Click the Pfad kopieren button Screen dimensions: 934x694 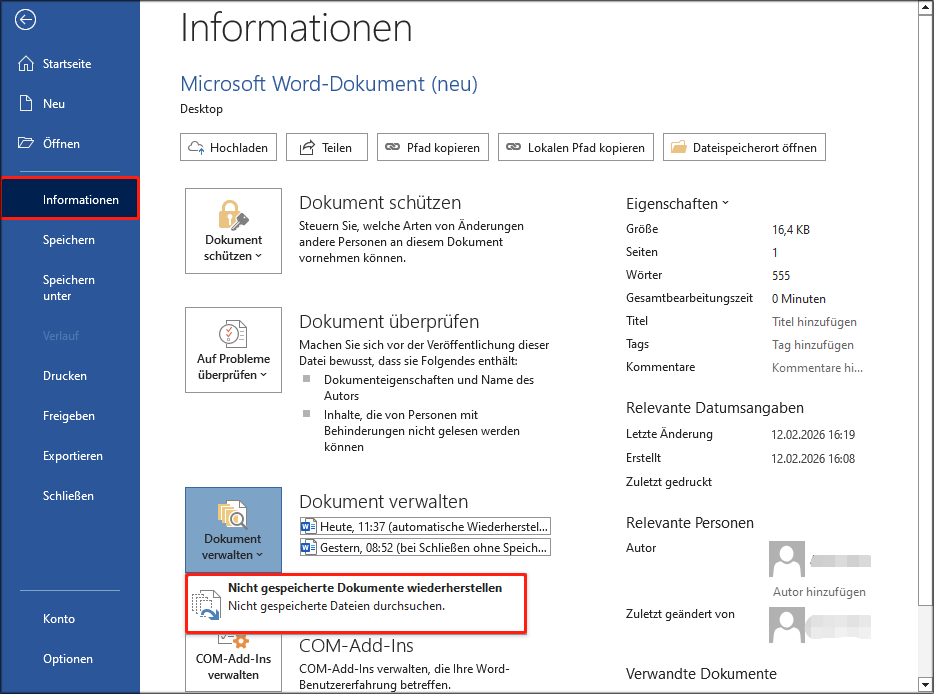pos(433,147)
